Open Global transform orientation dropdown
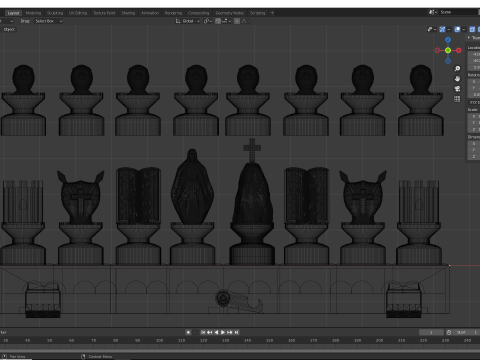480x360 pixels. pyautogui.click(x=188, y=21)
